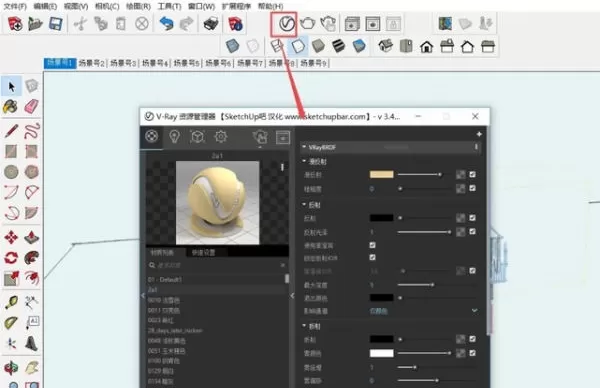The image size is (600, 388).
Task: Select the Select arrow tool
Action: [x=11, y=86]
